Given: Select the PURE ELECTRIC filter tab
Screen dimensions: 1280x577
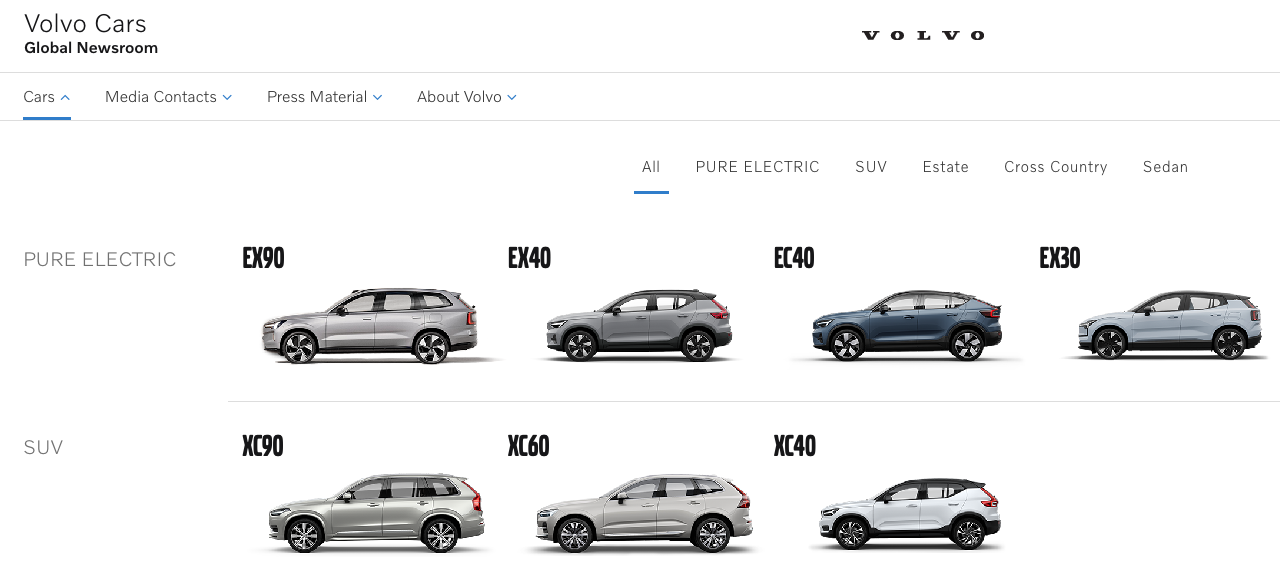Looking at the screenshot, I should pyautogui.click(x=758, y=167).
